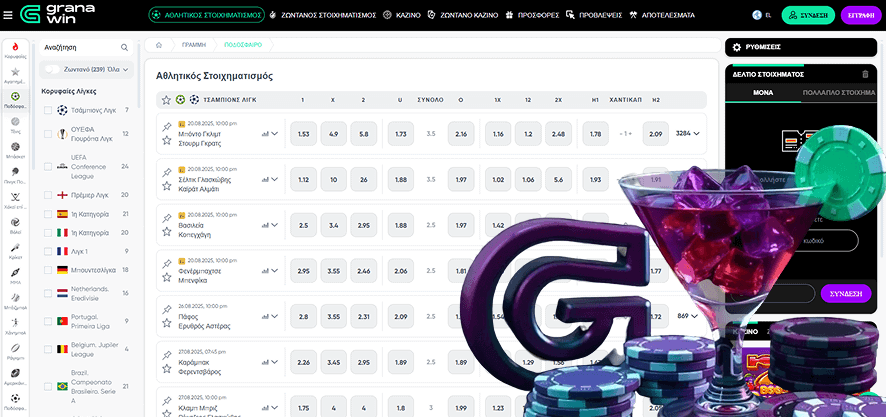Select the volleyball sport icon

pyautogui.click(x=15, y=222)
